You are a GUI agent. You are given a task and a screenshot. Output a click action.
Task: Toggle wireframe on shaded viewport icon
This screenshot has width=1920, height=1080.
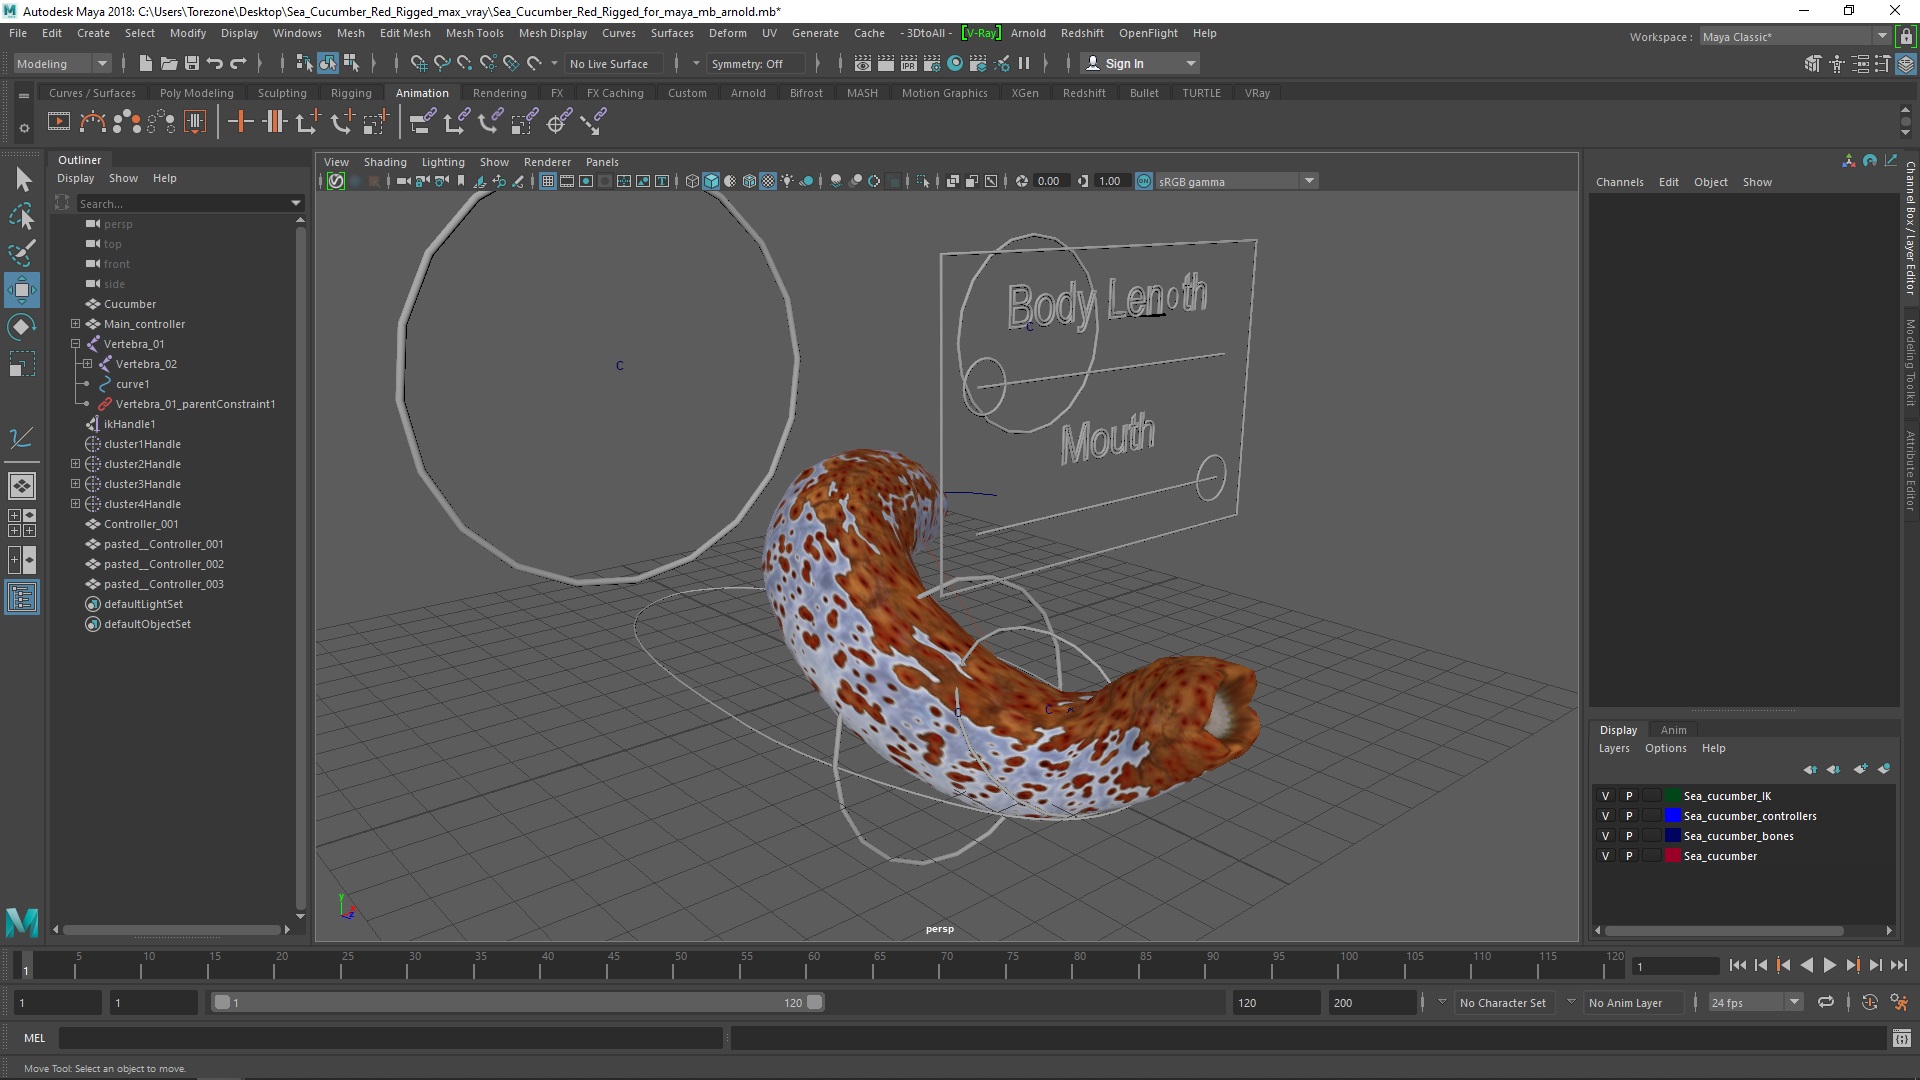click(749, 181)
